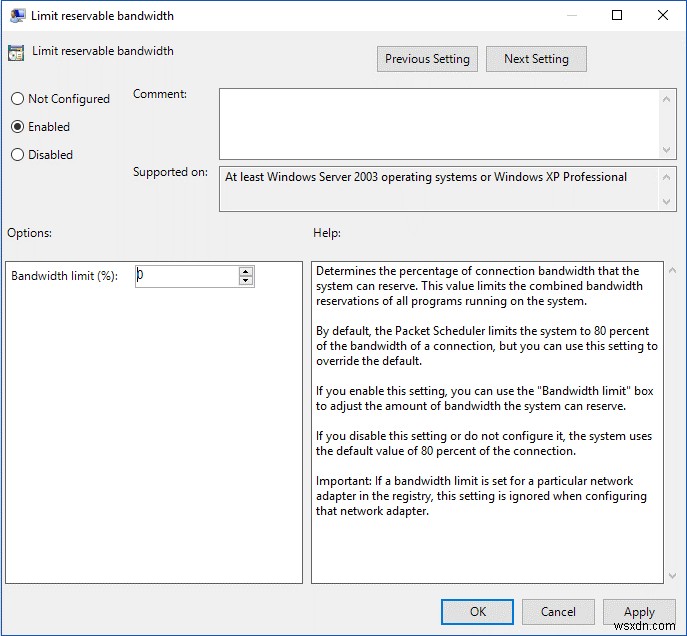Minimize the dialog window
Image resolution: width=687 pixels, height=636 pixels.
pyautogui.click(x=571, y=15)
